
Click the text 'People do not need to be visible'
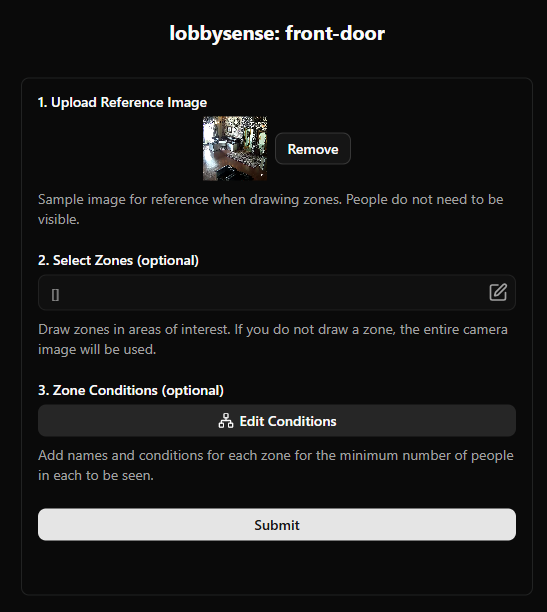pos(271,209)
